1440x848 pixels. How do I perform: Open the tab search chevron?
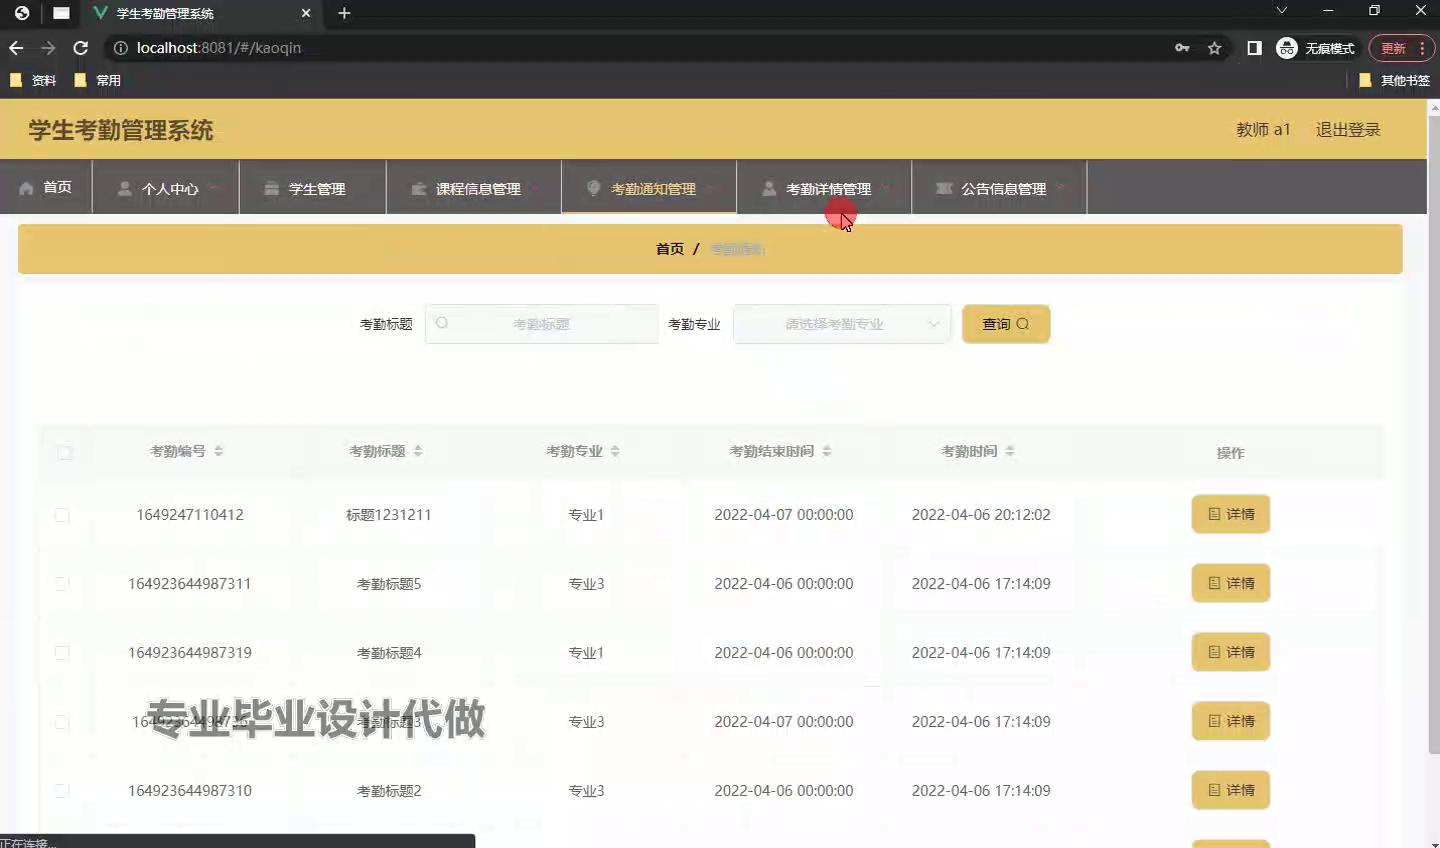[1281, 10]
